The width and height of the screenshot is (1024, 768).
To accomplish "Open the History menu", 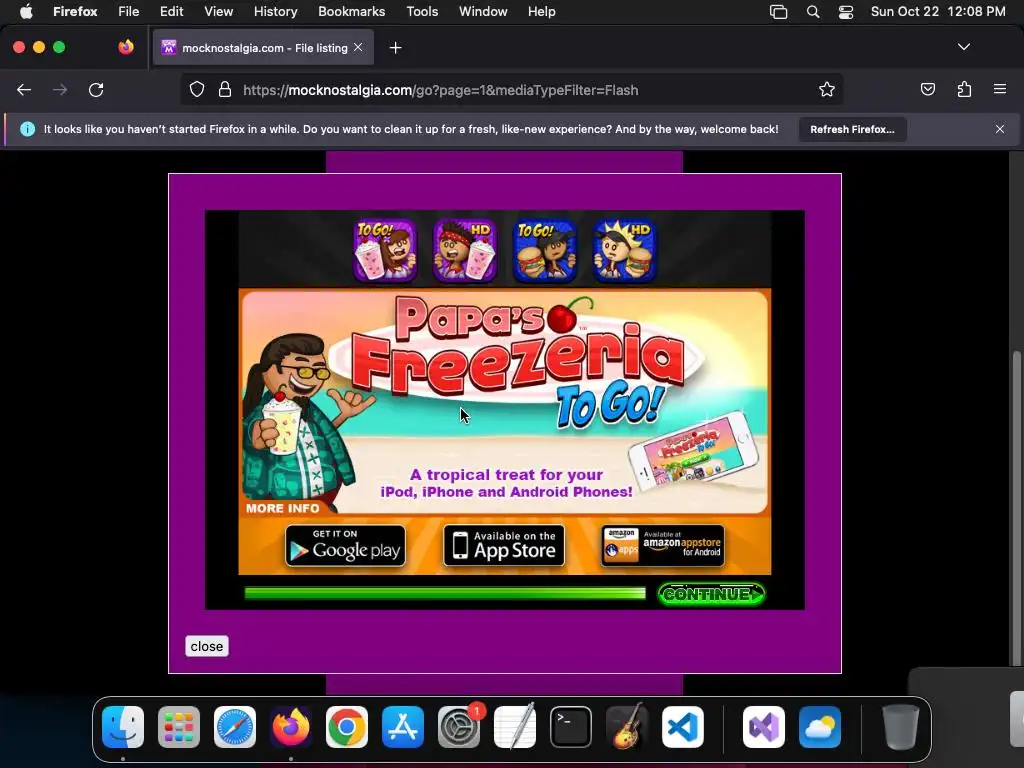I will (276, 11).
